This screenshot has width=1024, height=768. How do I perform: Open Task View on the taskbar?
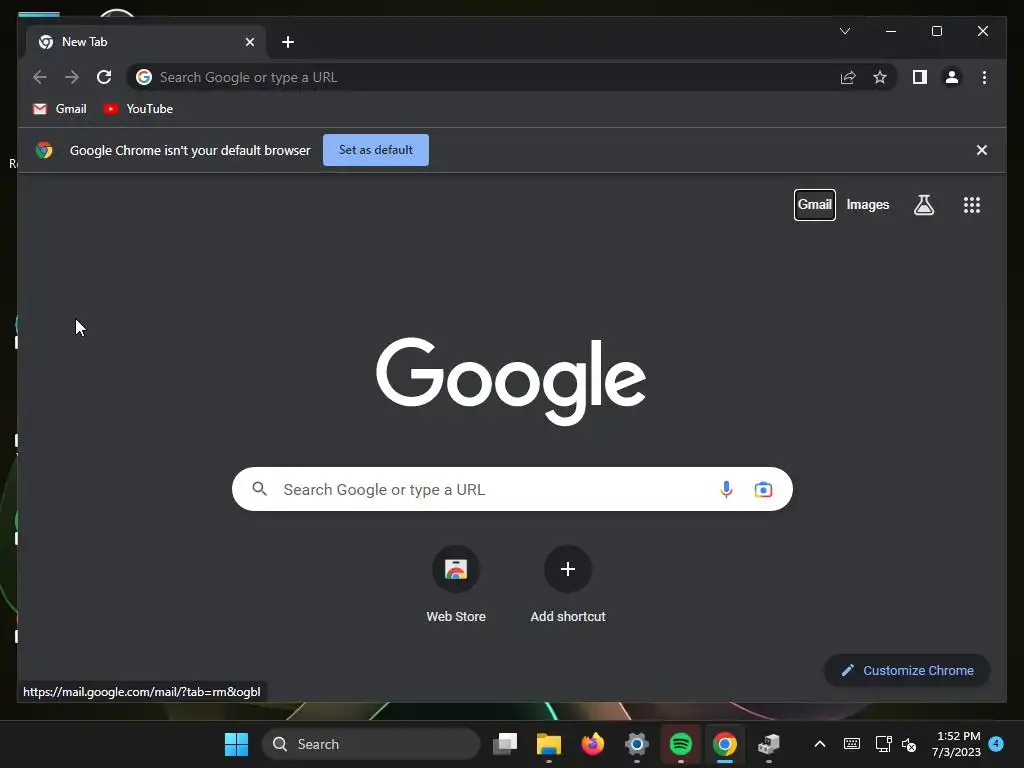(x=505, y=744)
